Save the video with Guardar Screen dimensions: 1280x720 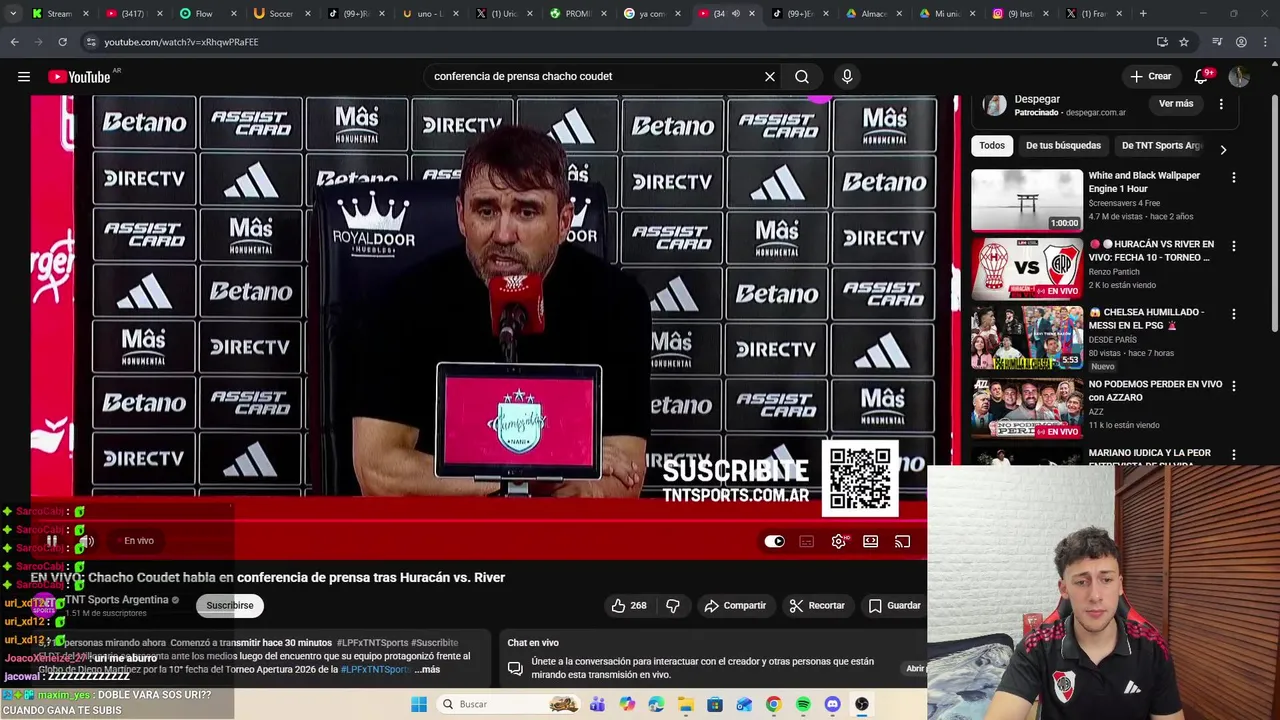coord(894,605)
